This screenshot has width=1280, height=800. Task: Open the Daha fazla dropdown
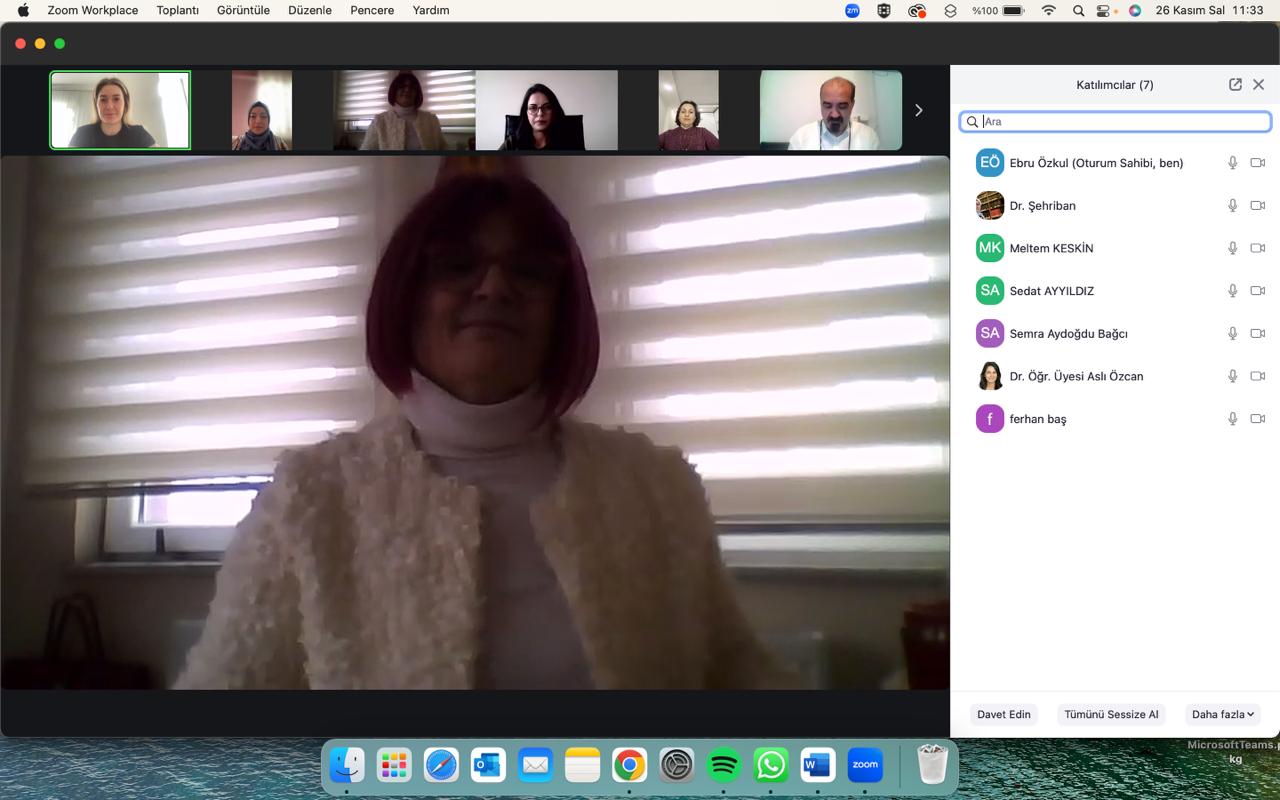point(1222,714)
